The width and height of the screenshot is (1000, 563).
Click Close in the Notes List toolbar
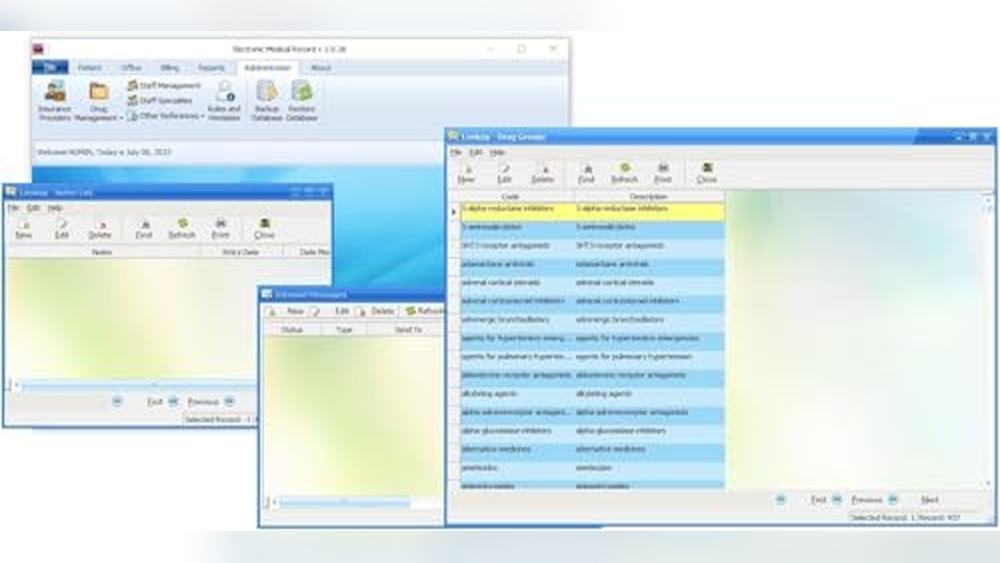(x=264, y=228)
